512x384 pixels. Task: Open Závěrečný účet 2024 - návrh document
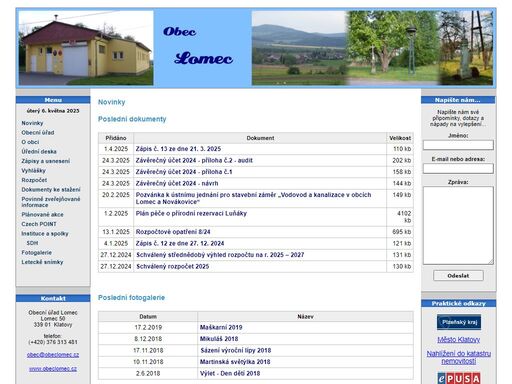(x=177, y=183)
